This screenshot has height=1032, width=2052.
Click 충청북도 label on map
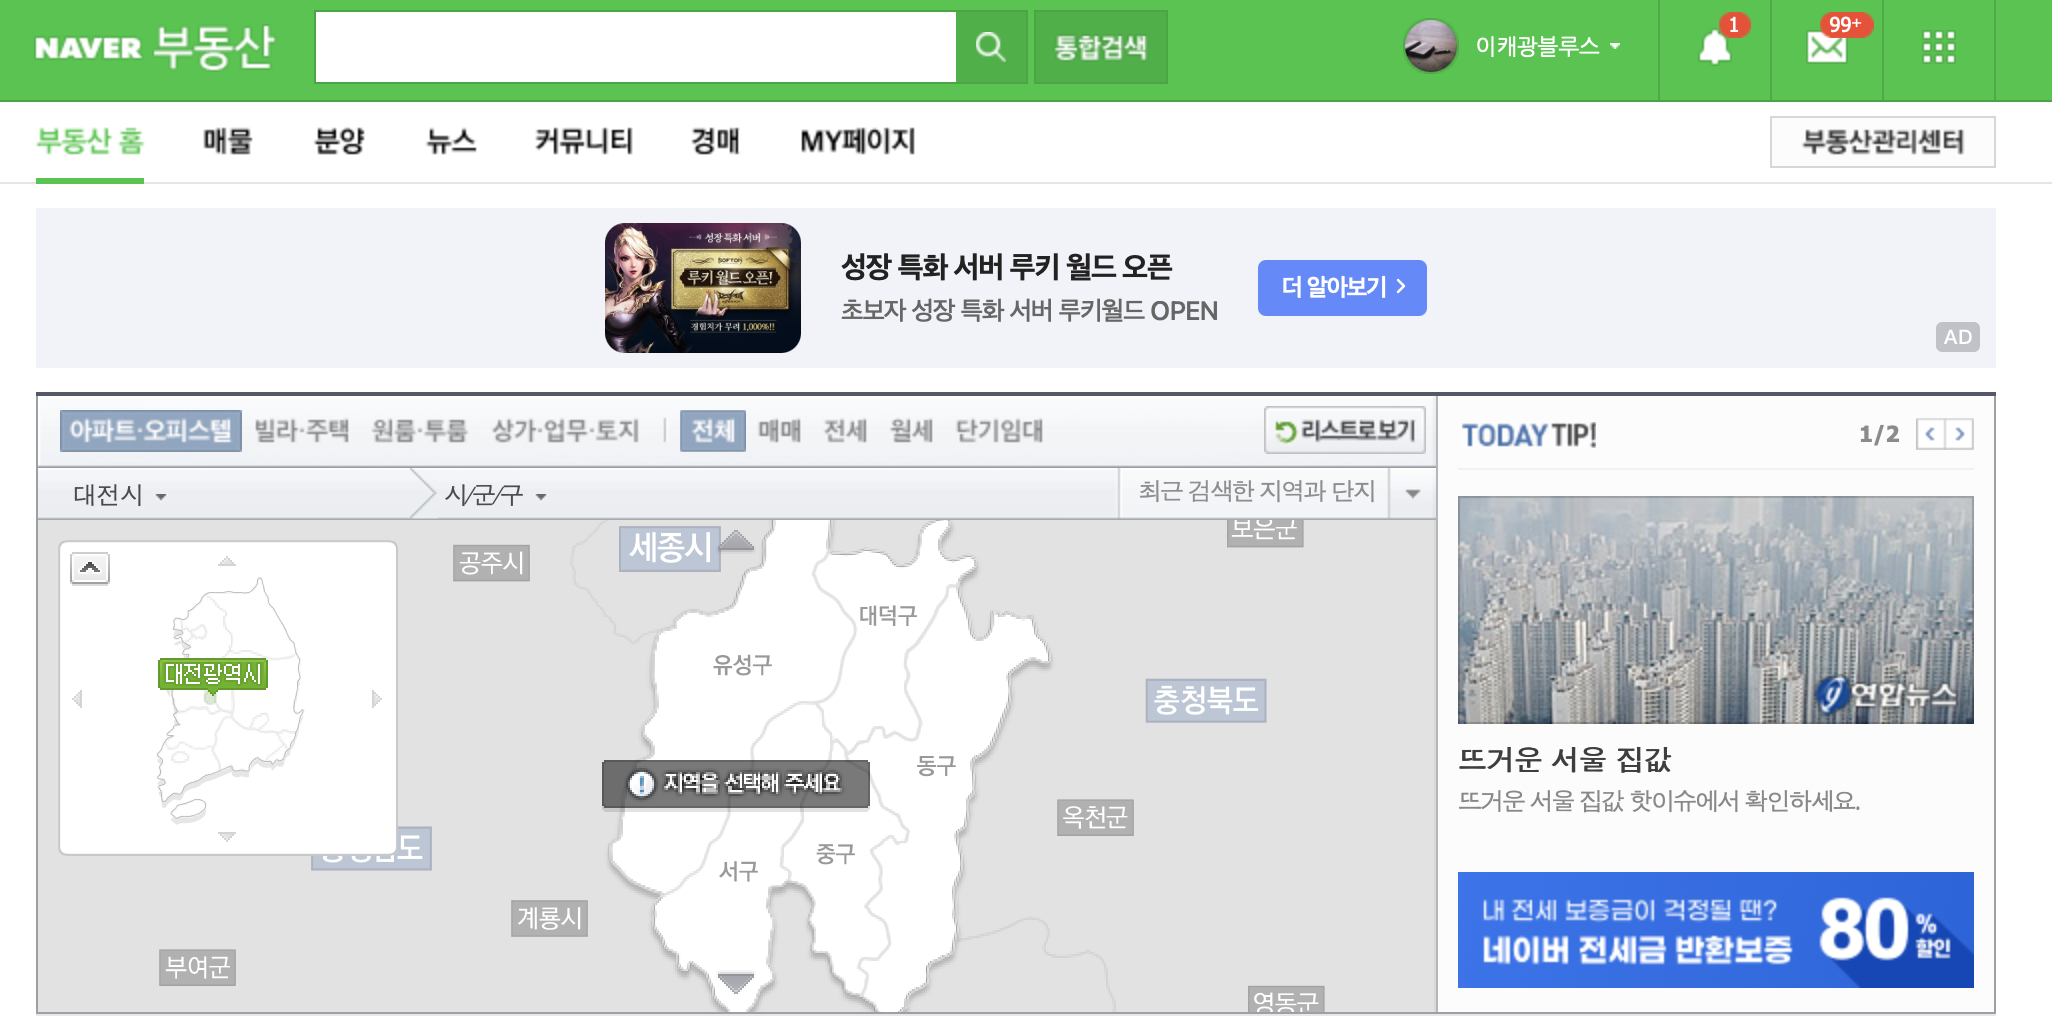click(x=1206, y=699)
